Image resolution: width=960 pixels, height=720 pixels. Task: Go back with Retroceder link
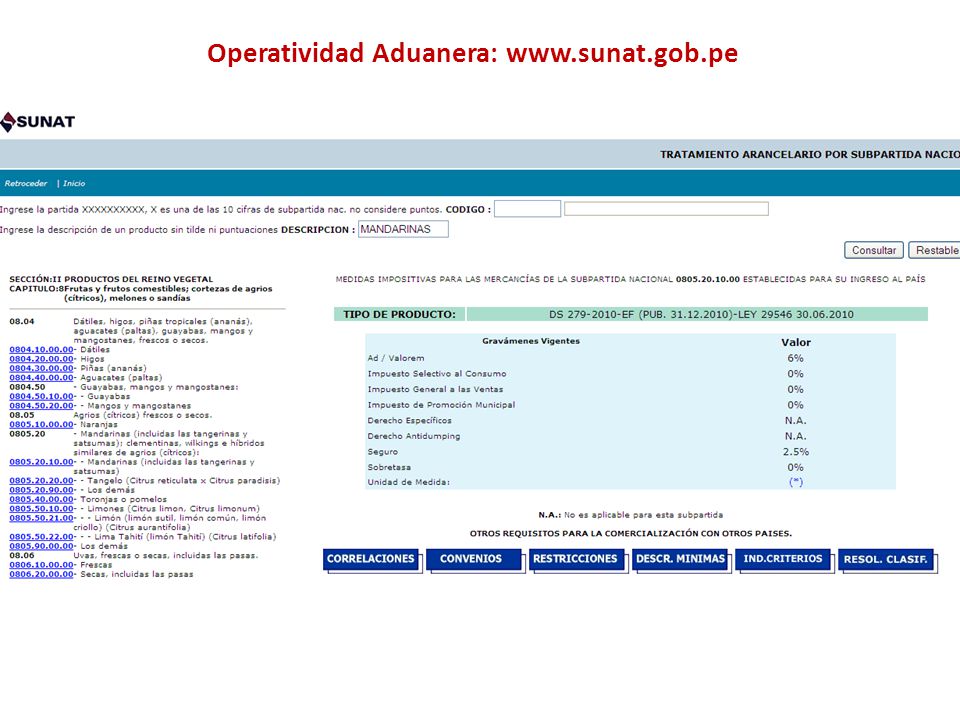26,183
